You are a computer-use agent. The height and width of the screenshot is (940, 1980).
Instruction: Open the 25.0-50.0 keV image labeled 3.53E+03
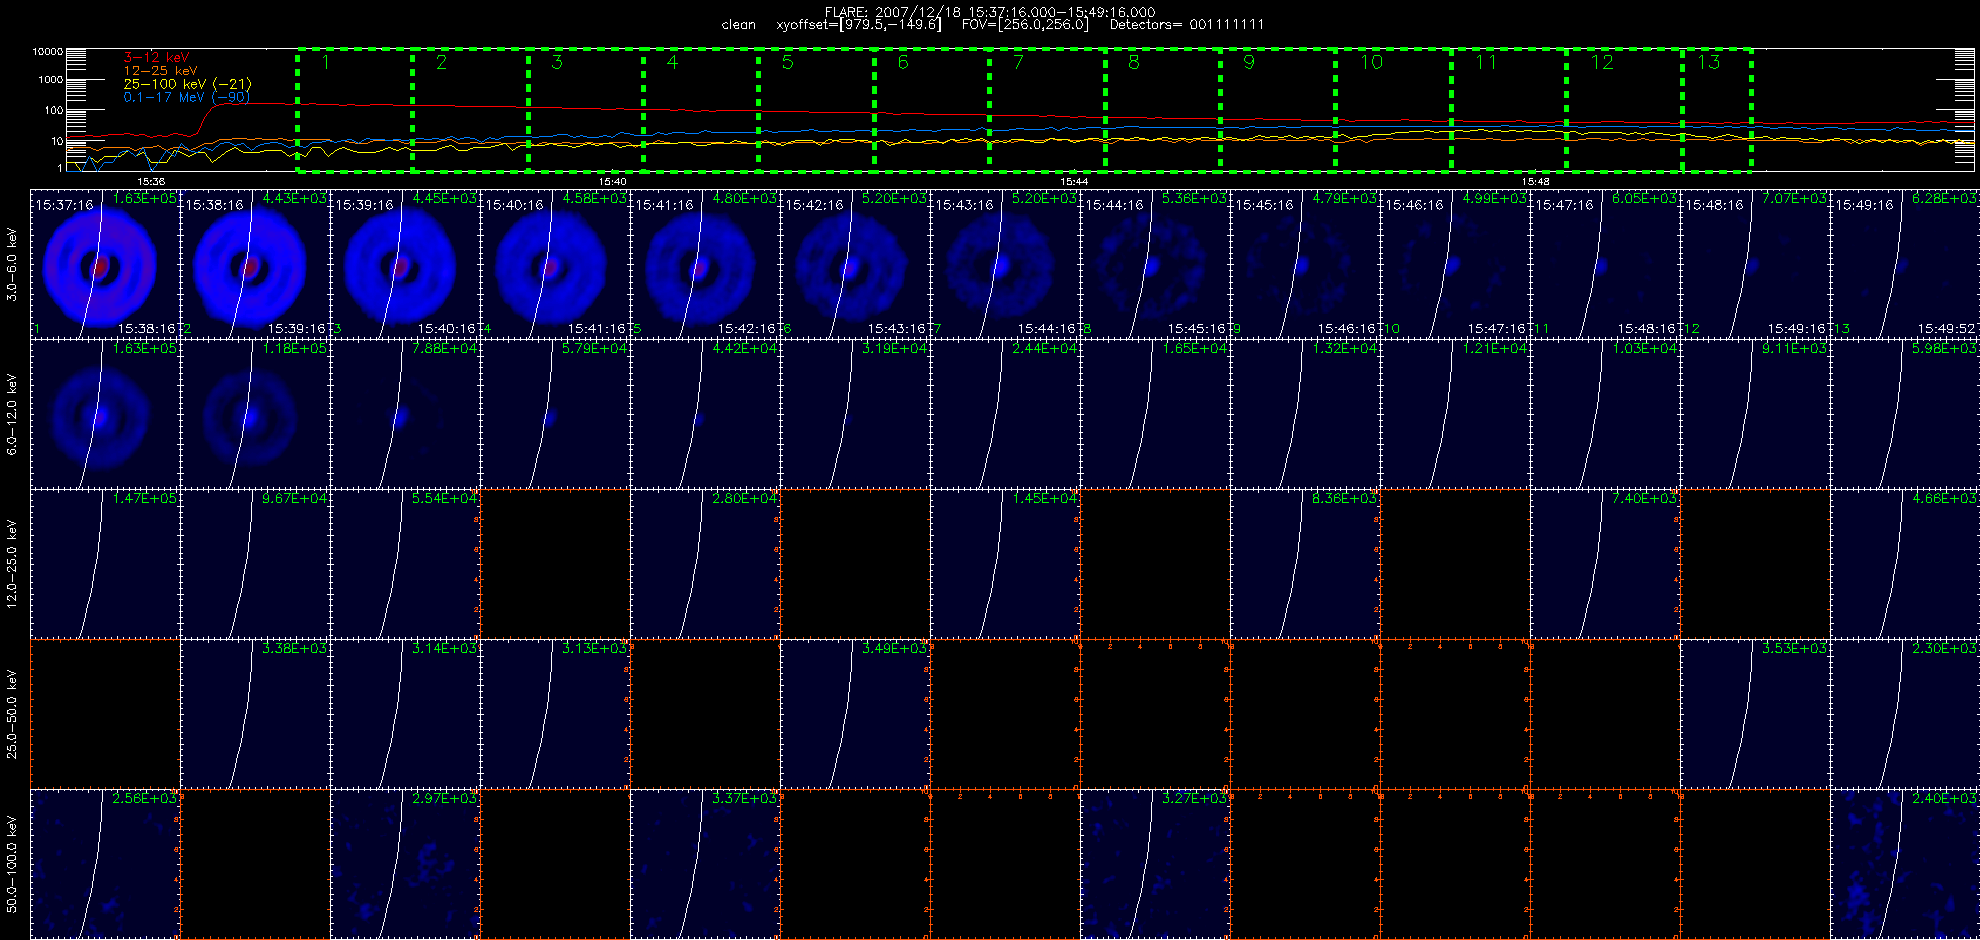(1756, 714)
